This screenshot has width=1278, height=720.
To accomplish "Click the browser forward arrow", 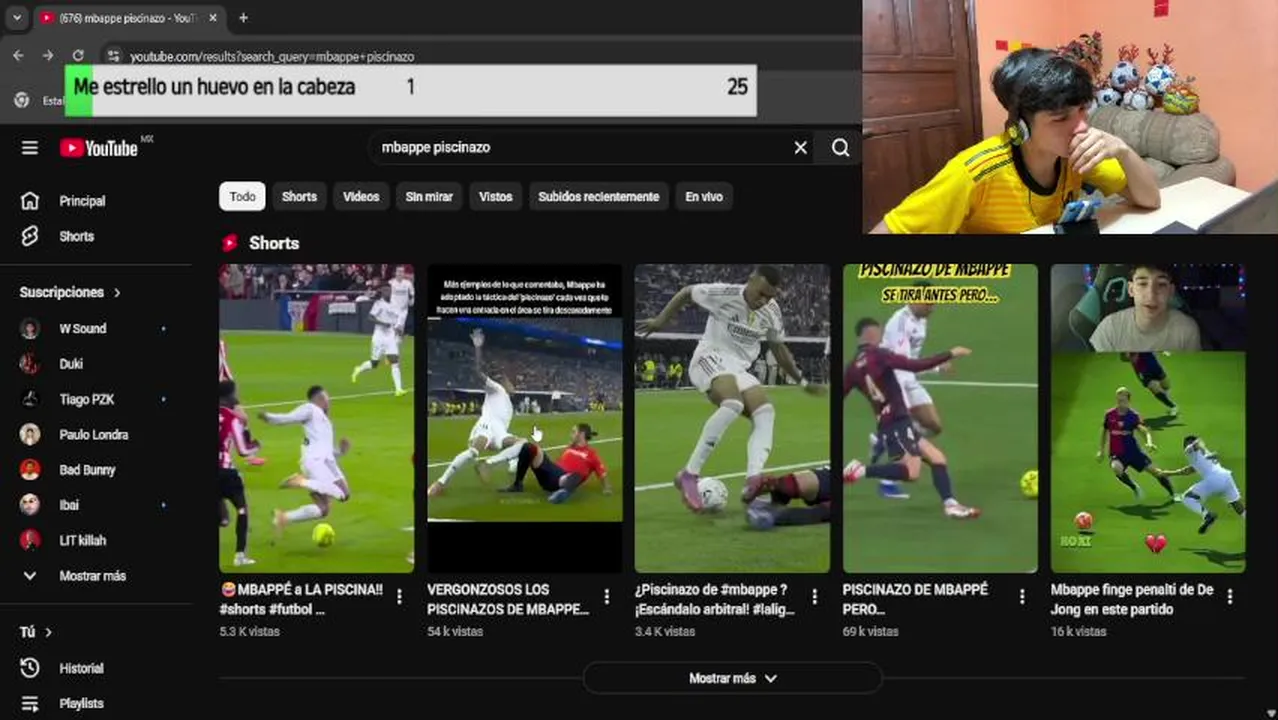I will 48,56.
